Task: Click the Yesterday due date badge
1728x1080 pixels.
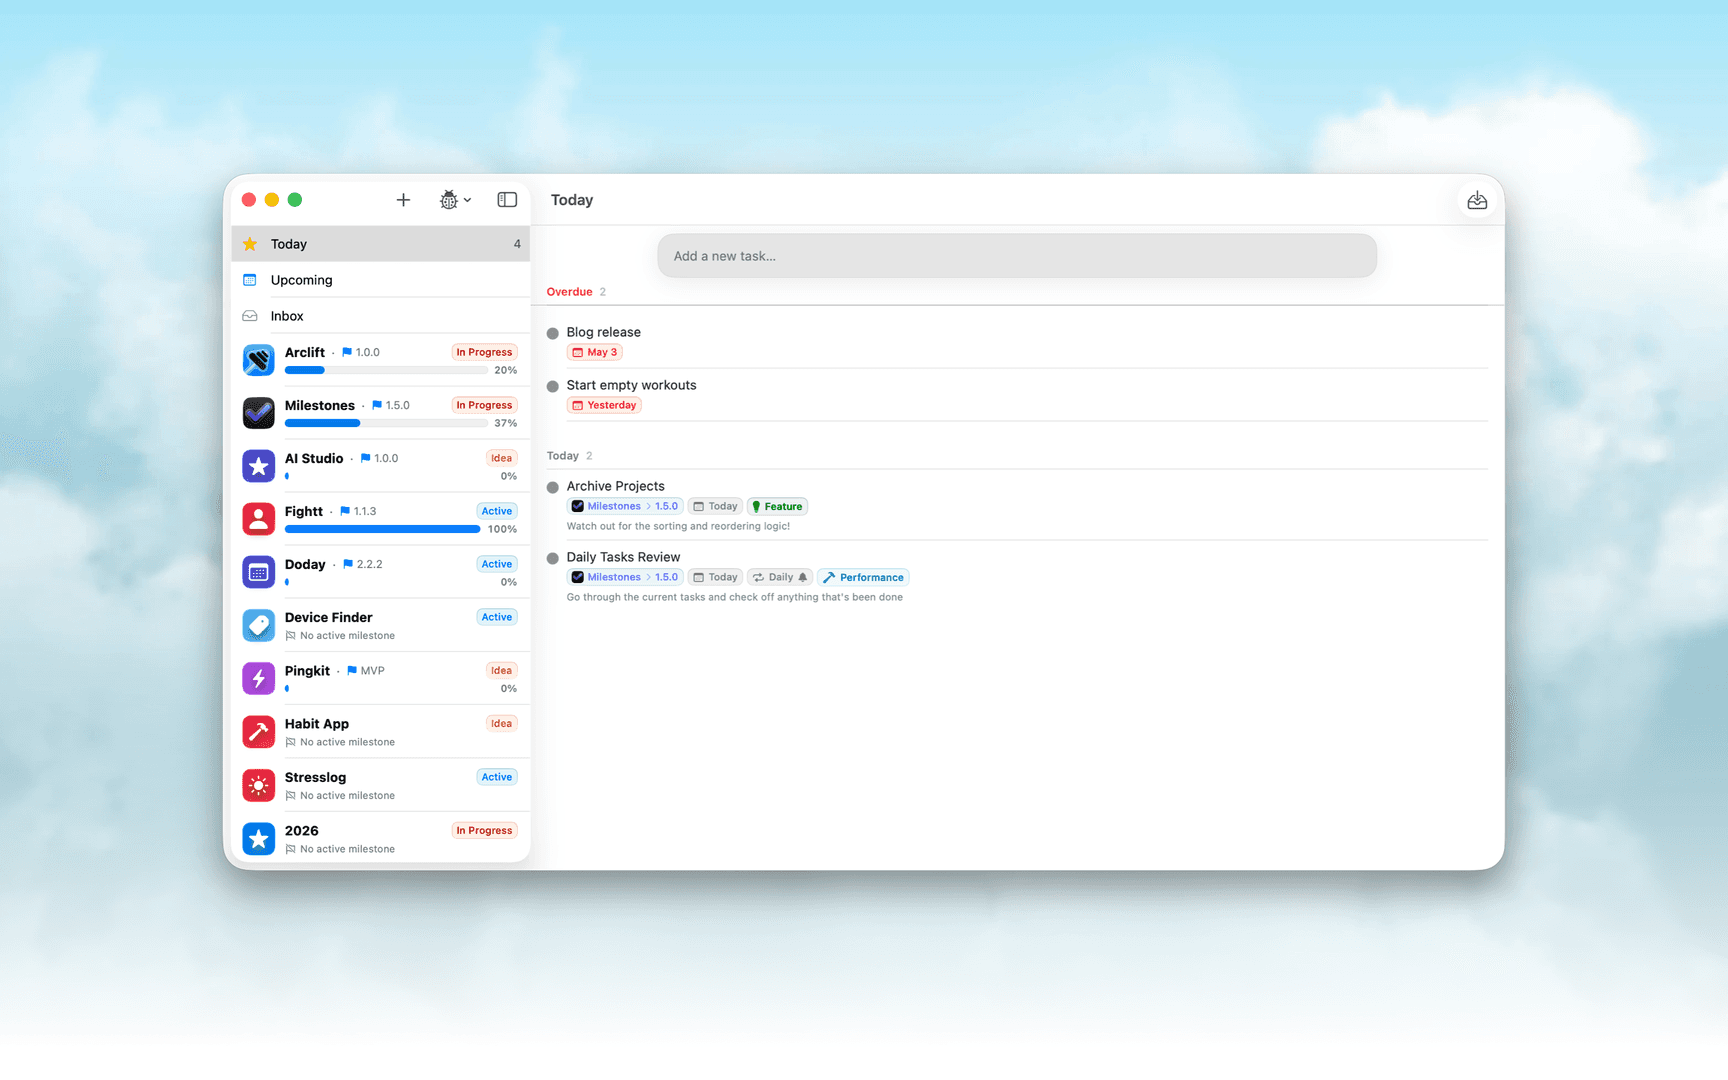Action: click(604, 405)
